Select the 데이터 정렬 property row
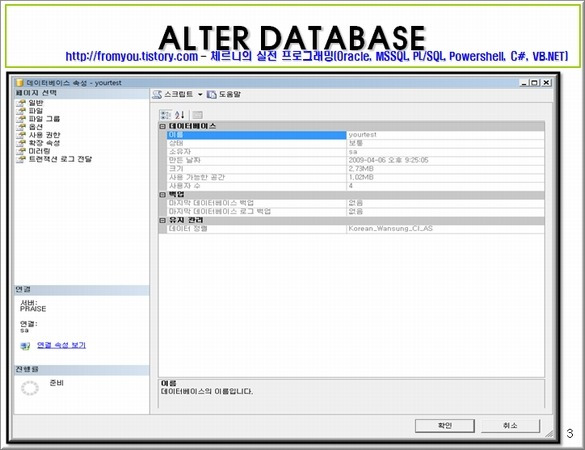Viewport: 585px width, 450px height. coord(355,228)
